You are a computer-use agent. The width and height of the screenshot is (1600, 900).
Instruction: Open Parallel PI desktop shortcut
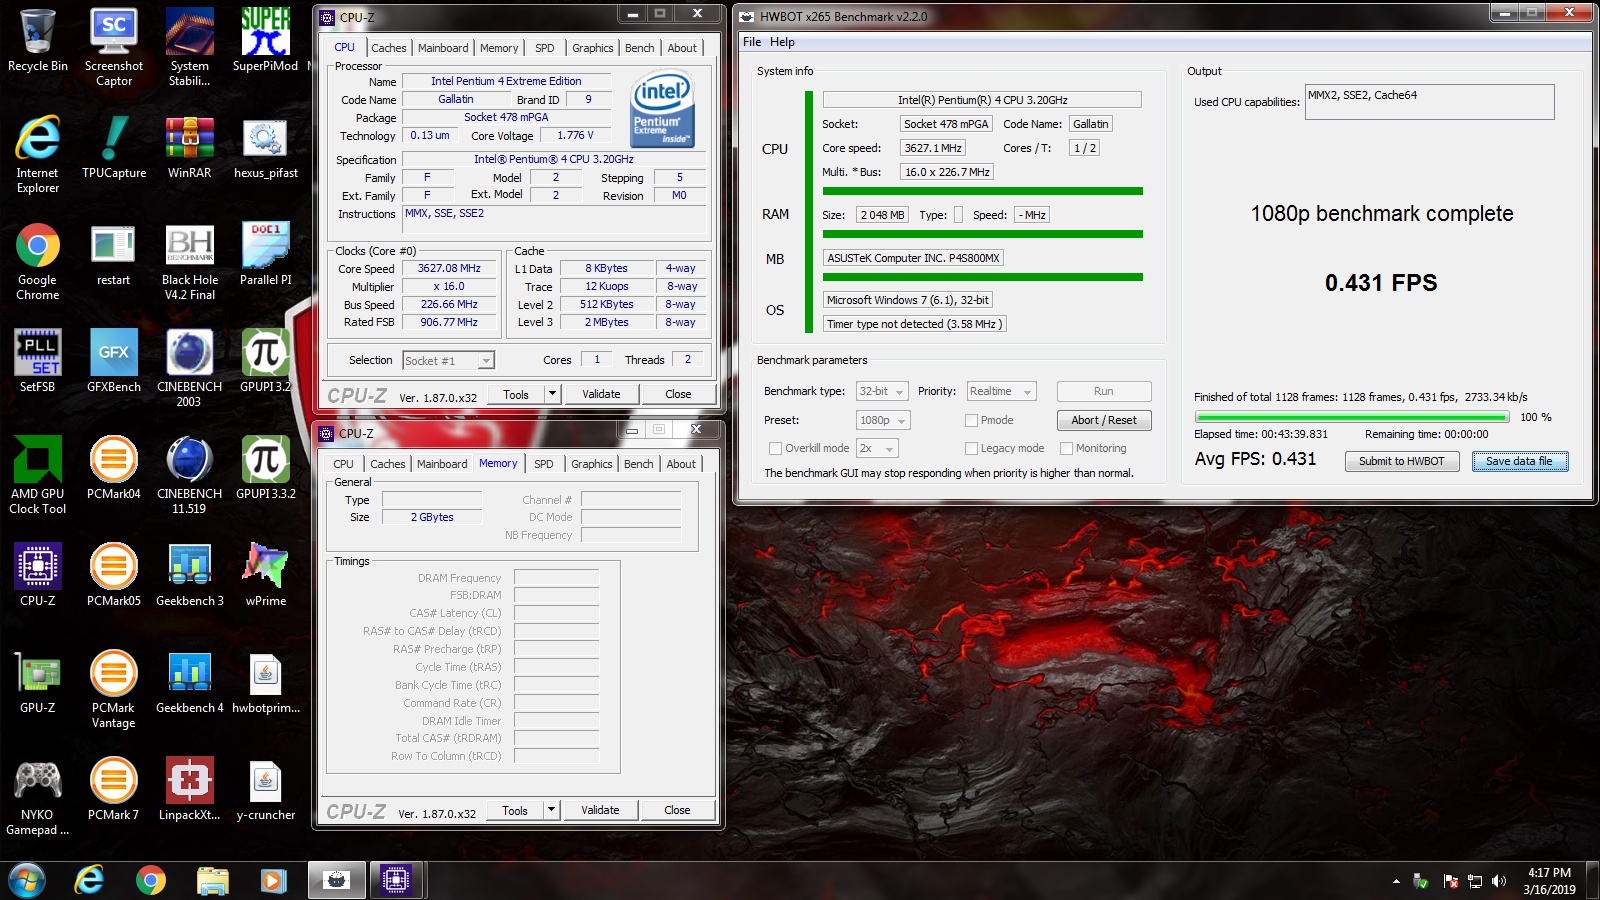[266, 255]
